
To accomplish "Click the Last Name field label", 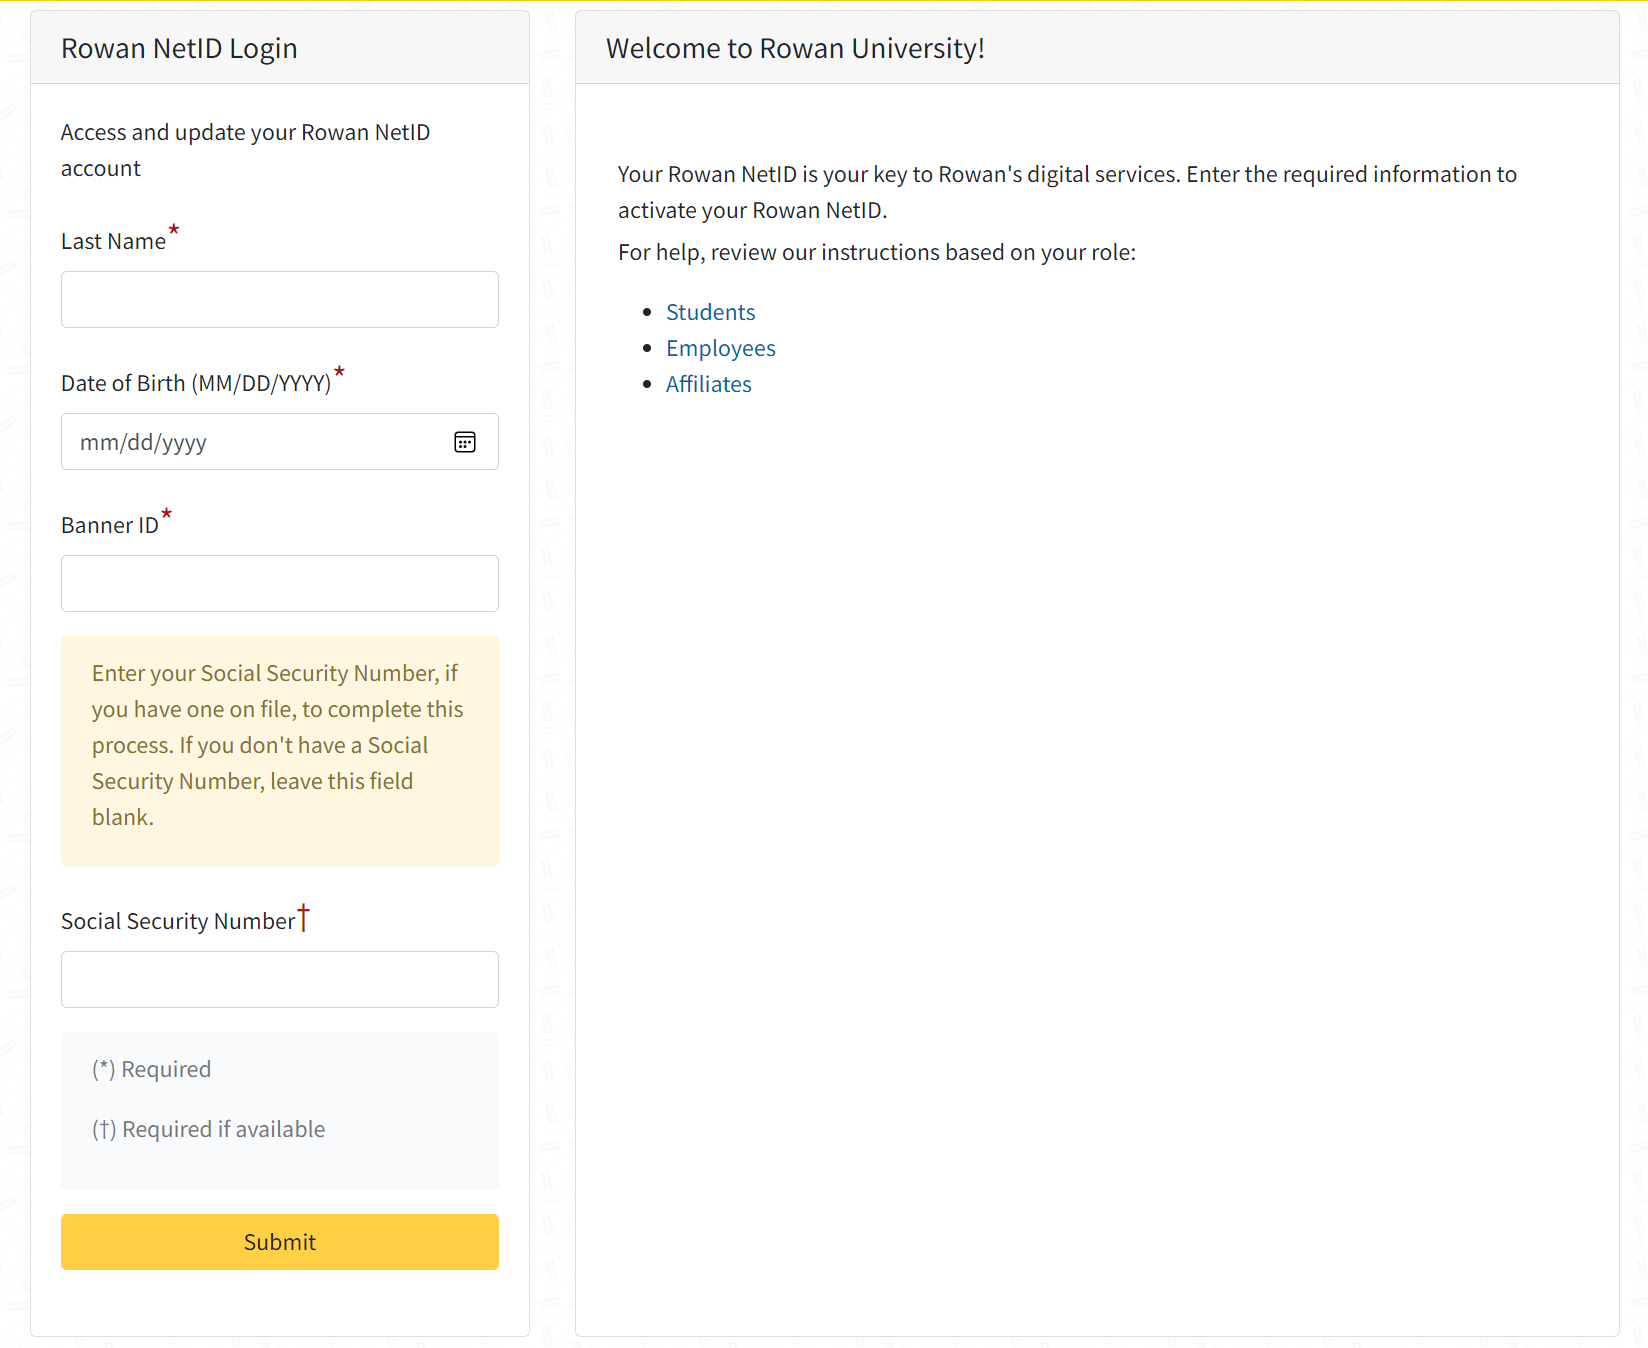I will point(113,242).
